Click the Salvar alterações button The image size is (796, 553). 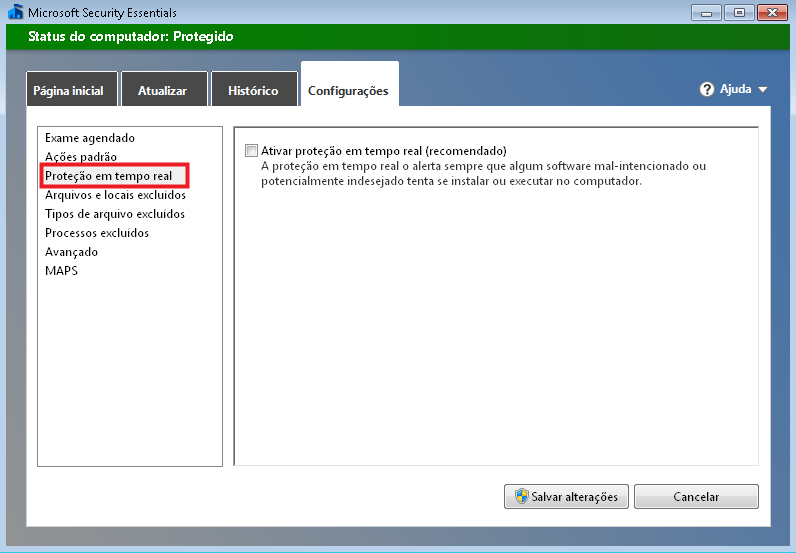pyautogui.click(x=566, y=497)
